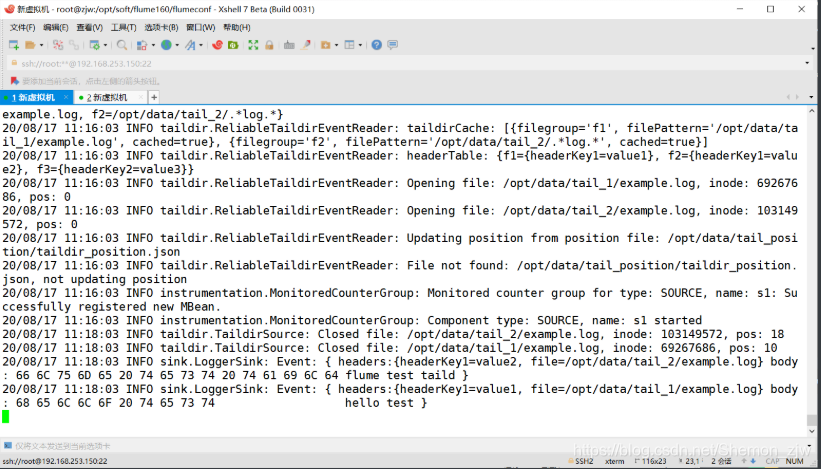Viewport: 821px width, 469px height.
Task: Switch to tab 1 新虚拟机
Action: [37, 97]
